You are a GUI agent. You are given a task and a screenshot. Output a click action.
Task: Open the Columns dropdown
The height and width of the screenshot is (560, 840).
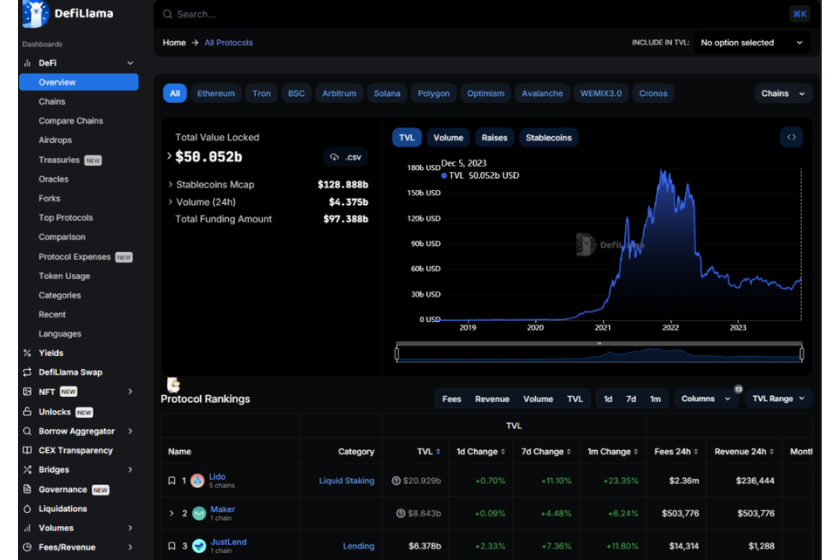[x=706, y=398]
